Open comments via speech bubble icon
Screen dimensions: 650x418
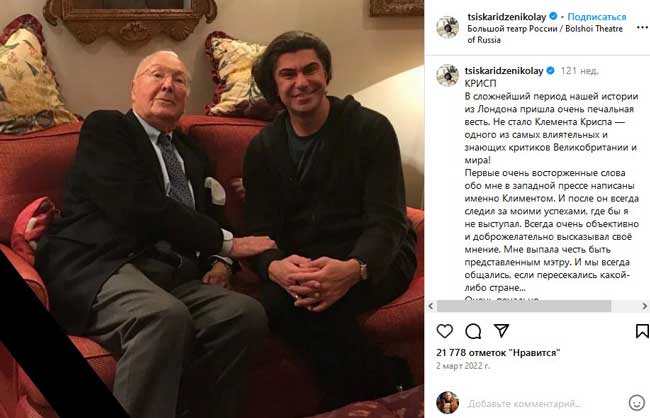click(x=473, y=331)
